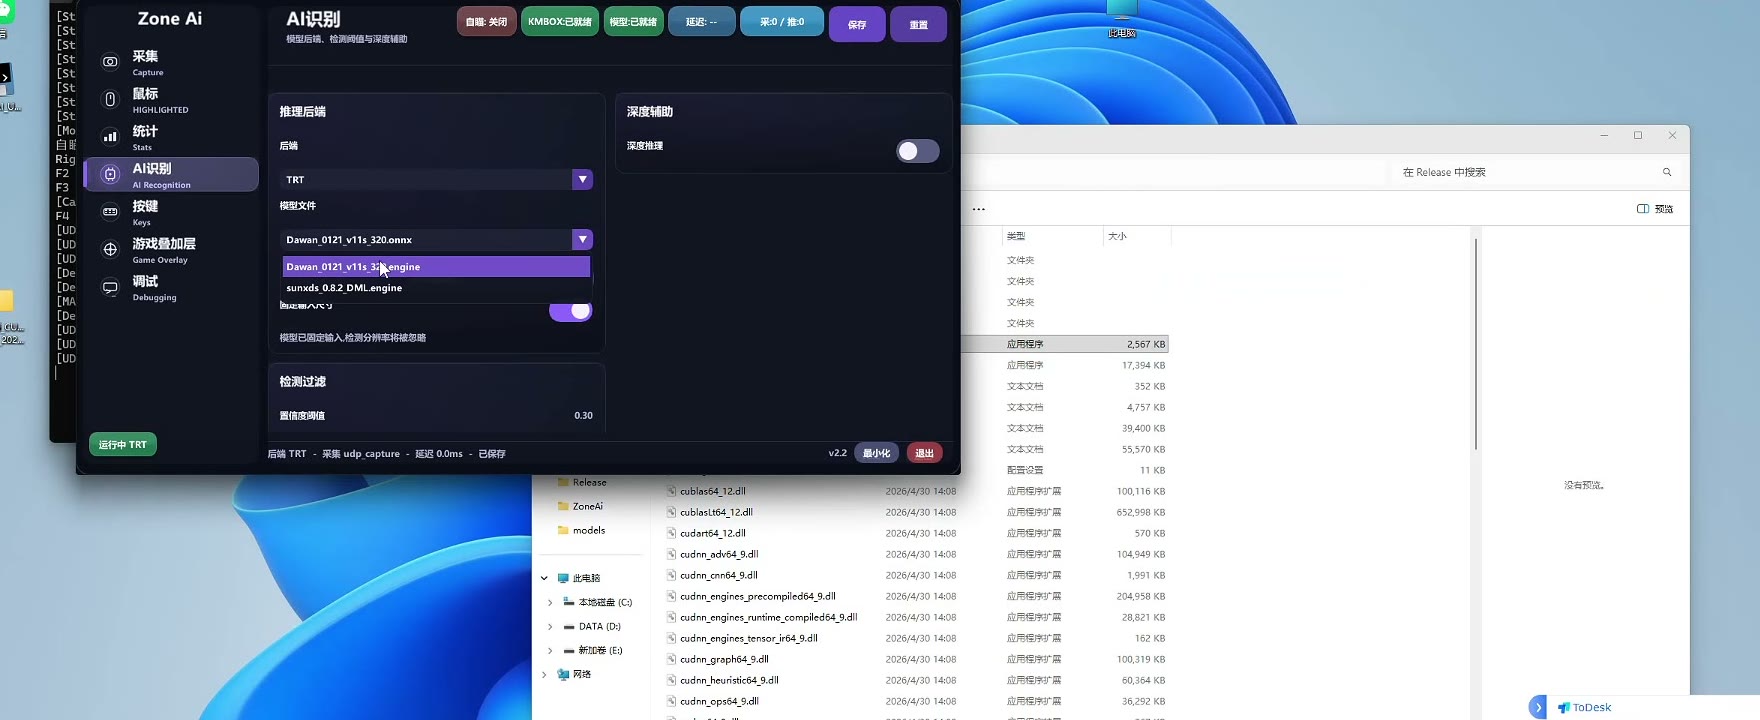Open the Debugging chat-bubble icon
The image size is (1760, 720).
110,288
